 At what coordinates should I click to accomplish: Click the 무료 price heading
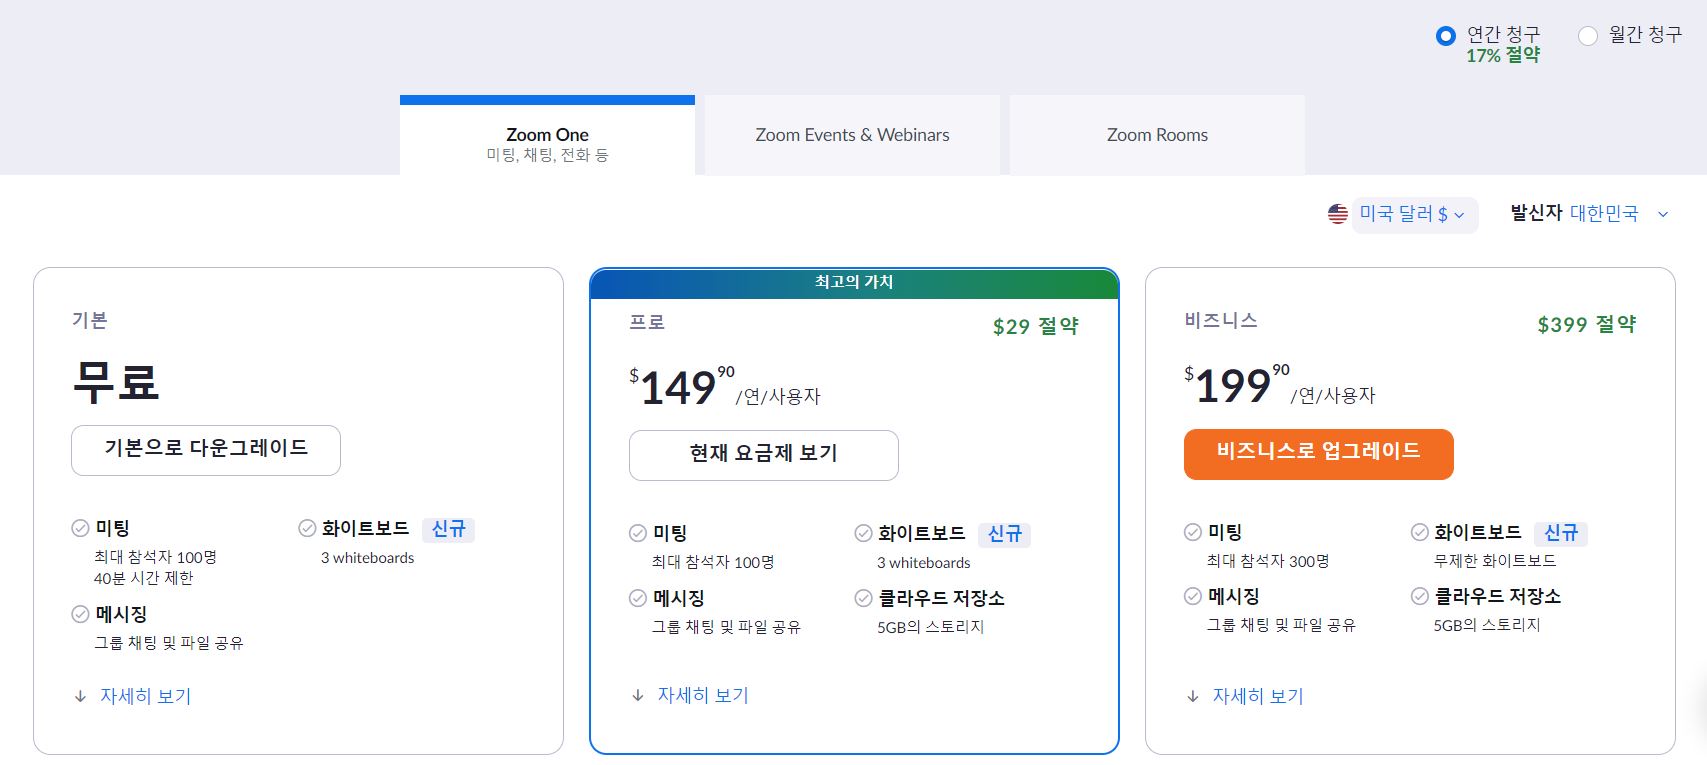(116, 382)
